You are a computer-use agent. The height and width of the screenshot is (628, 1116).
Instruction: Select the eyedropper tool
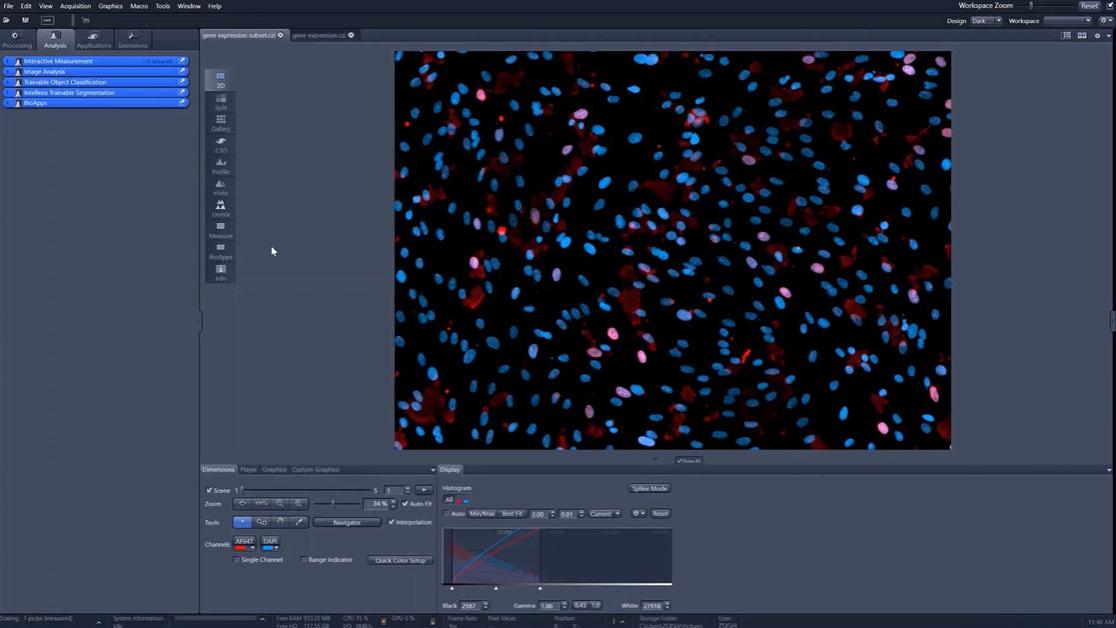tap(299, 522)
